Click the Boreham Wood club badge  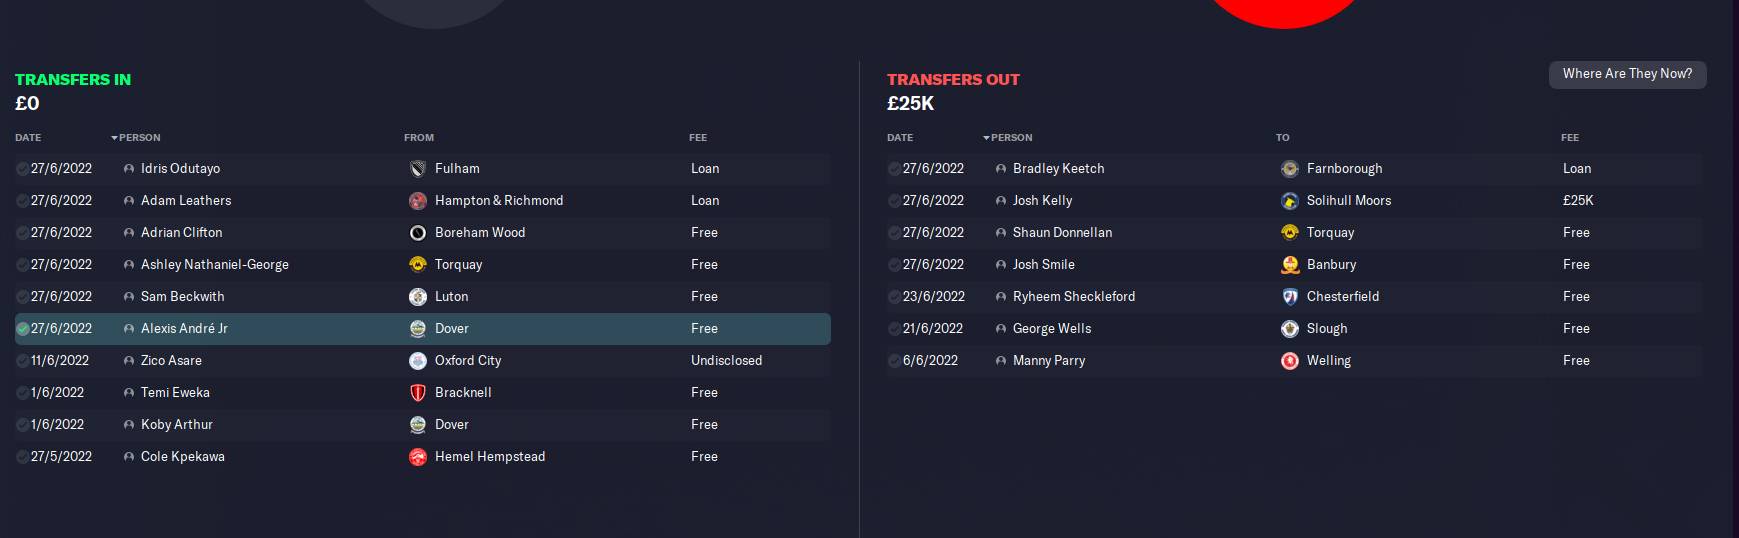pos(418,233)
